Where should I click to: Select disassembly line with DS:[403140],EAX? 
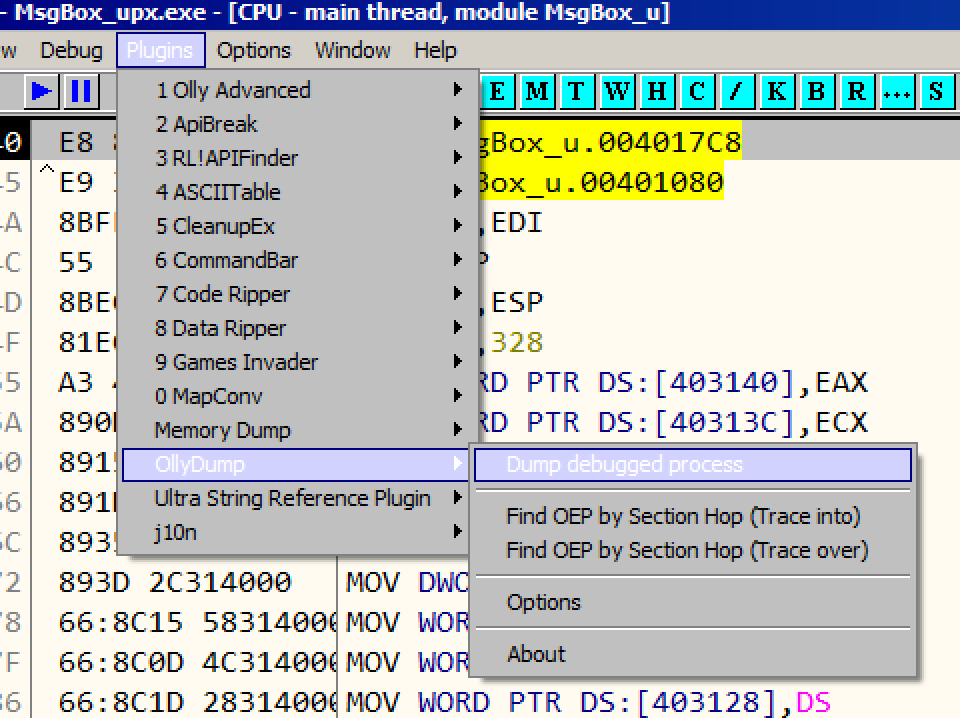(673, 383)
